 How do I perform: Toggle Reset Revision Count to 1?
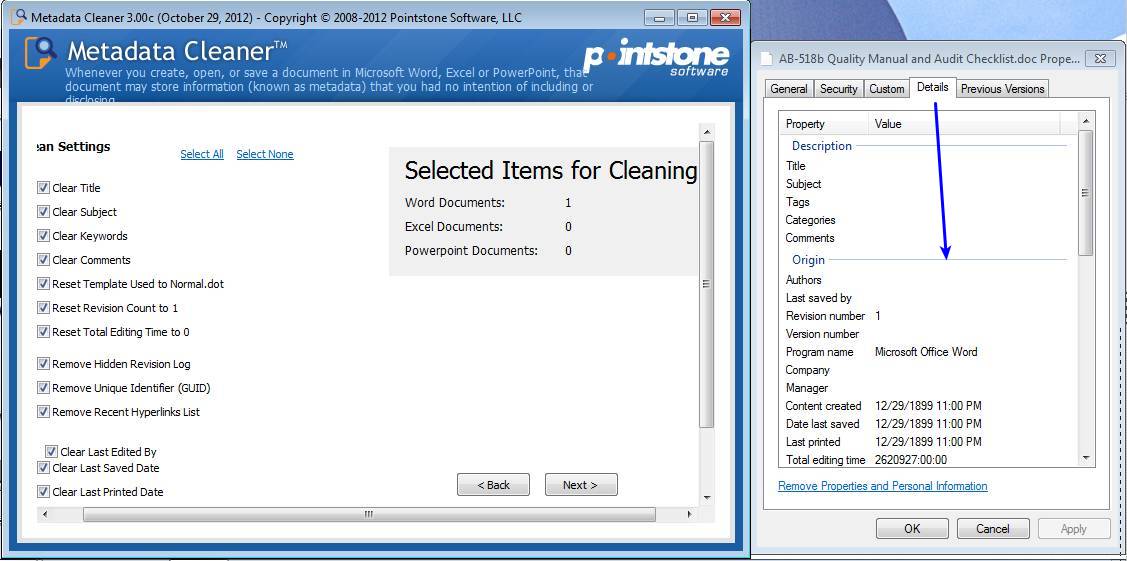[x=43, y=308]
